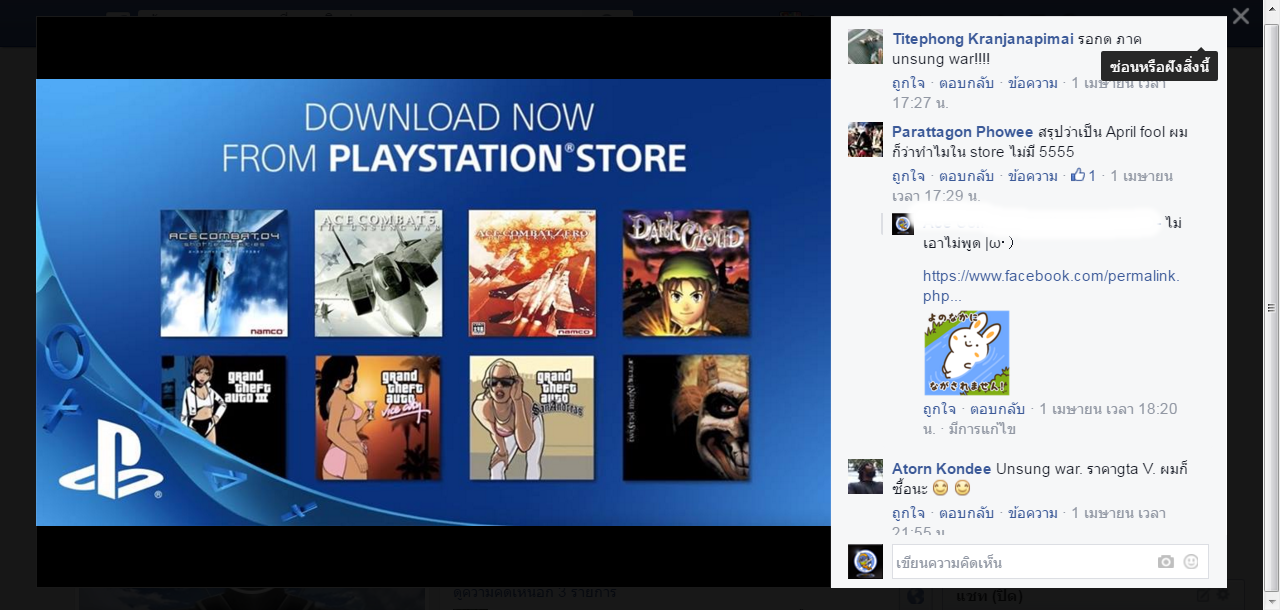The height and width of the screenshot is (610, 1280).
Task: Click Parattagon Phowee's avatar picture
Action: (865, 139)
